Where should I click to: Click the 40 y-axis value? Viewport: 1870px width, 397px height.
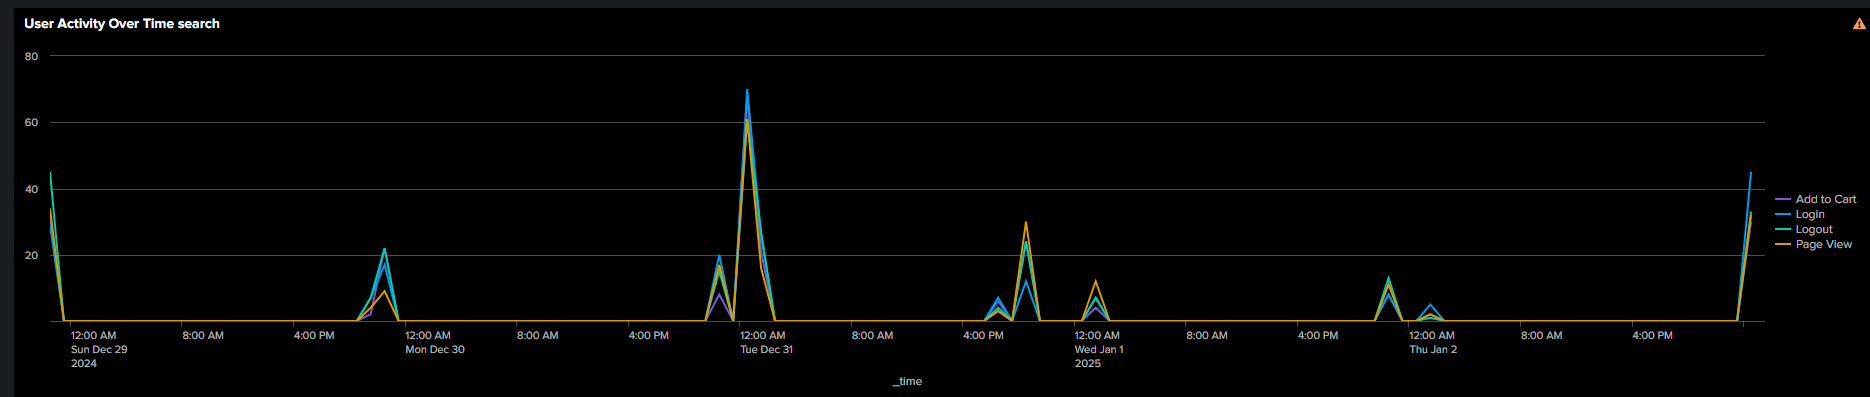click(32, 189)
